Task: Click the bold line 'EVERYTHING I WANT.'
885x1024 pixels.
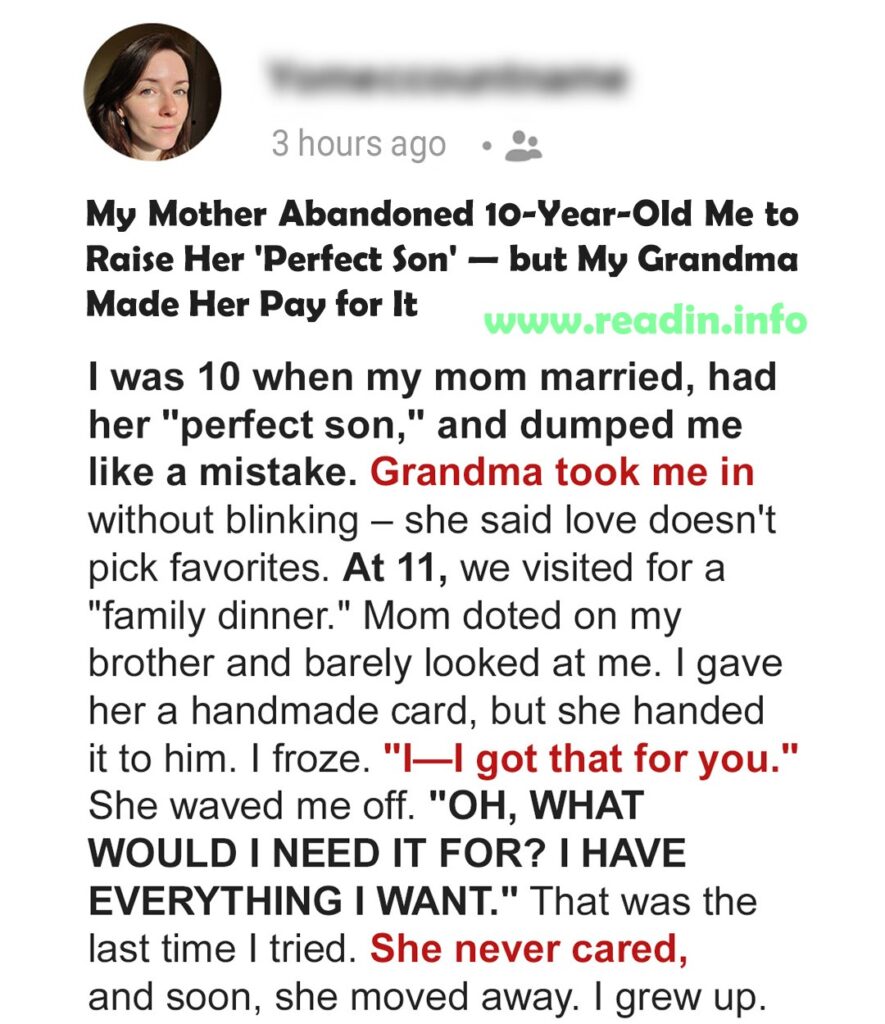Action: pos(304,901)
